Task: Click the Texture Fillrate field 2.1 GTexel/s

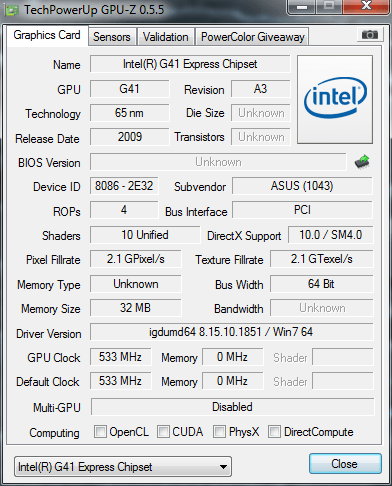Action: (321, 259)
